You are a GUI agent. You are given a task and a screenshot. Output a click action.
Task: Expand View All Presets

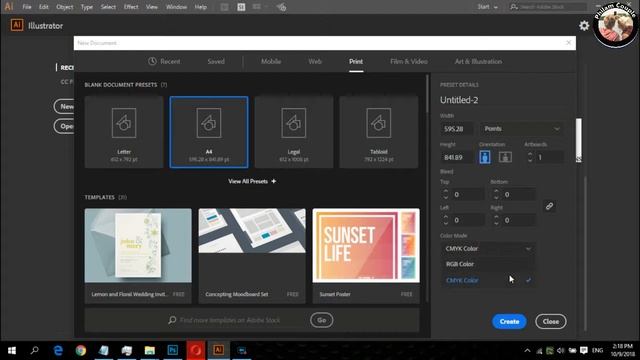[252, 181]
